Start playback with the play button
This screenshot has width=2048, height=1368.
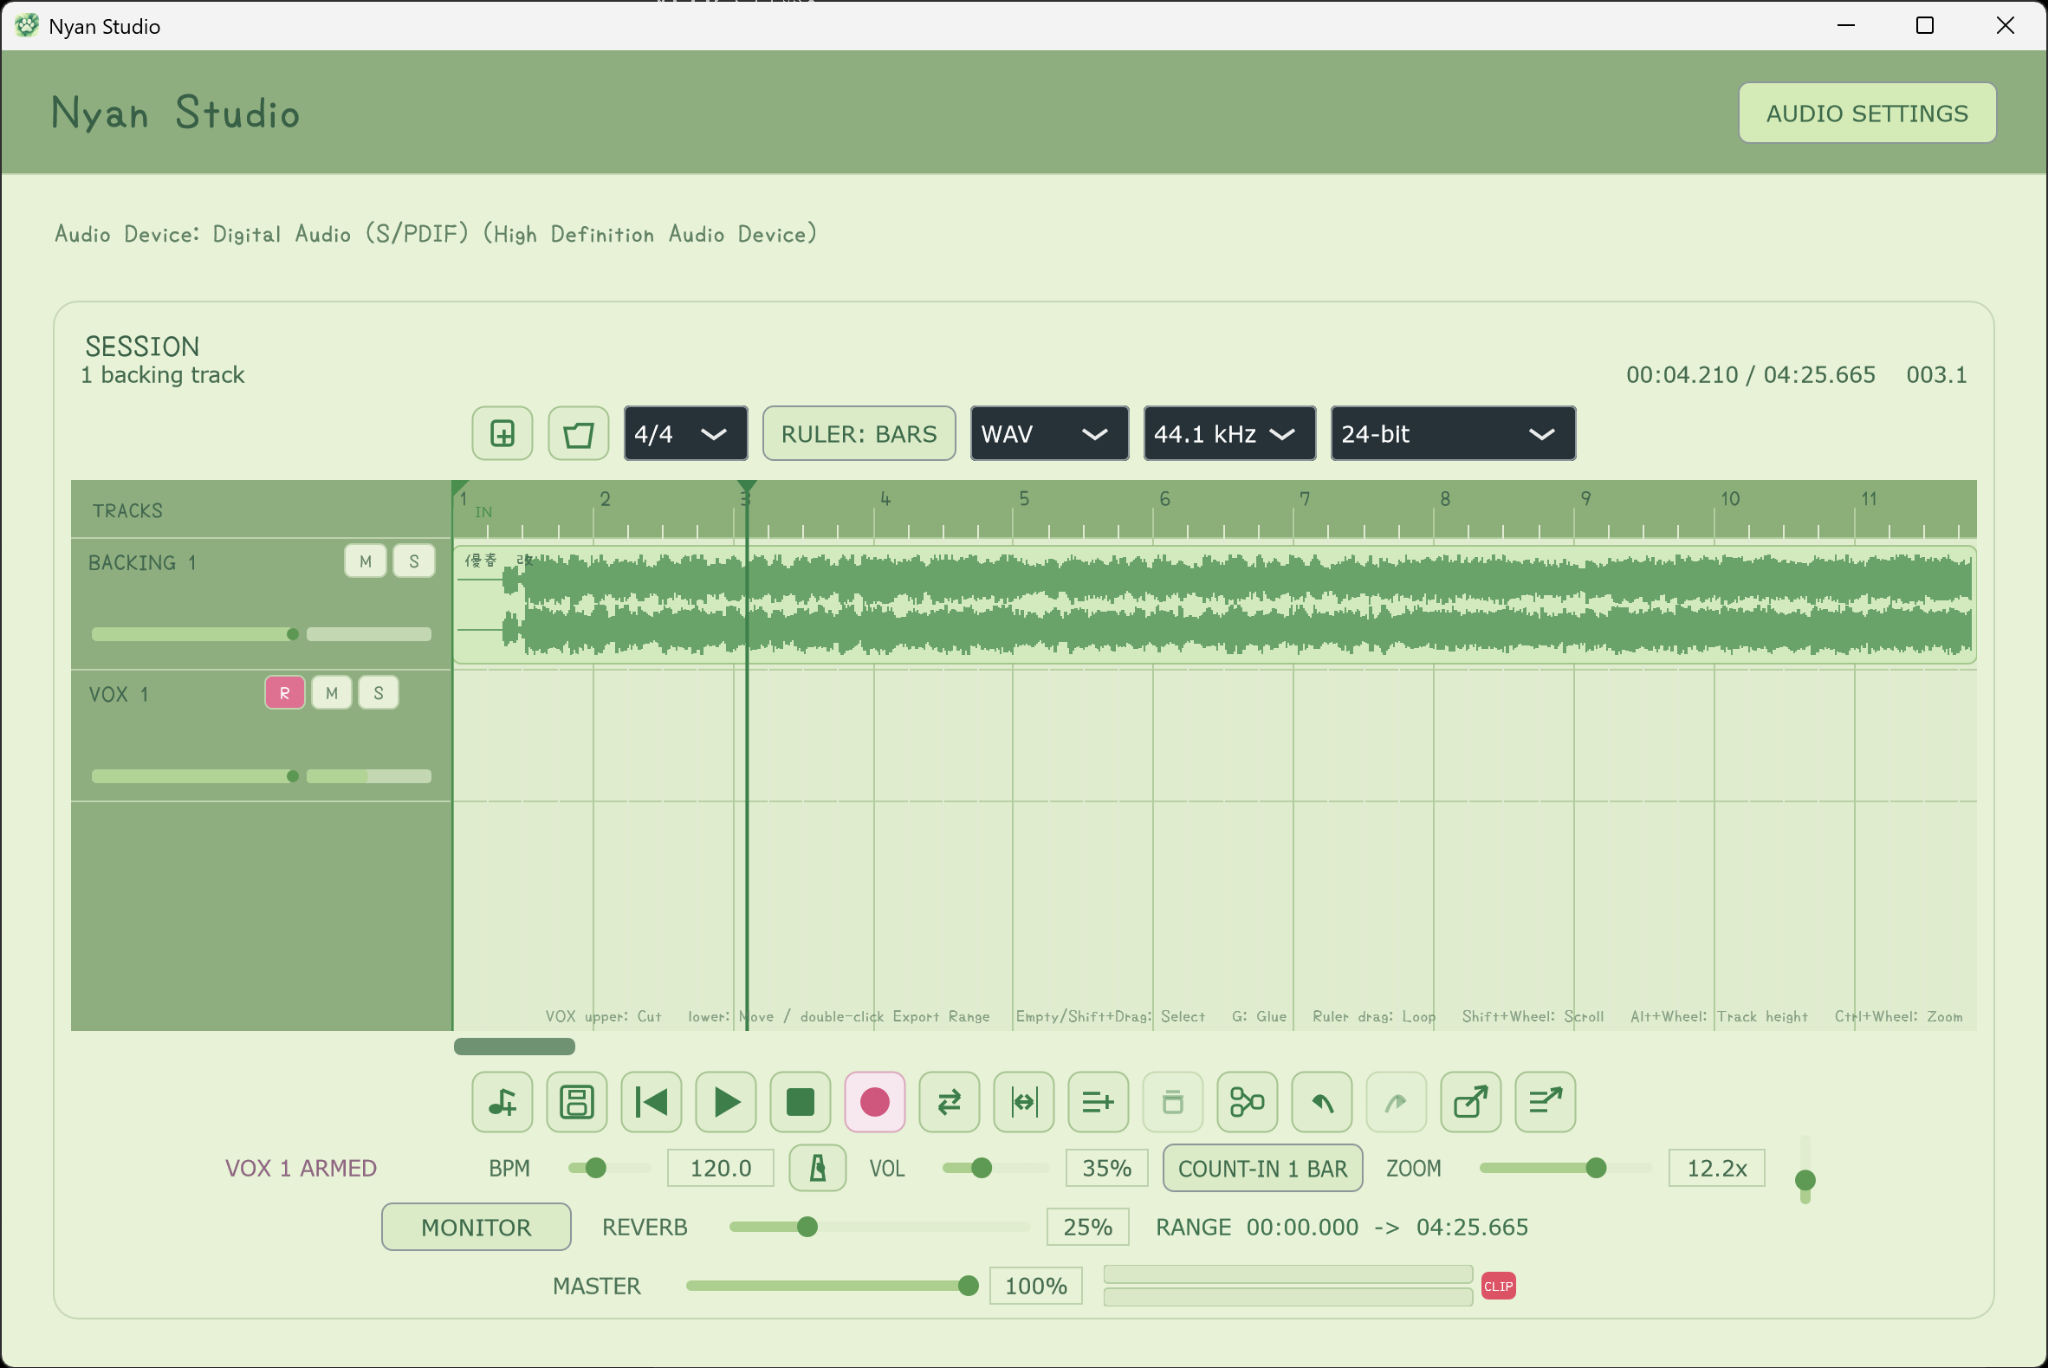[x=726, y=1102]
